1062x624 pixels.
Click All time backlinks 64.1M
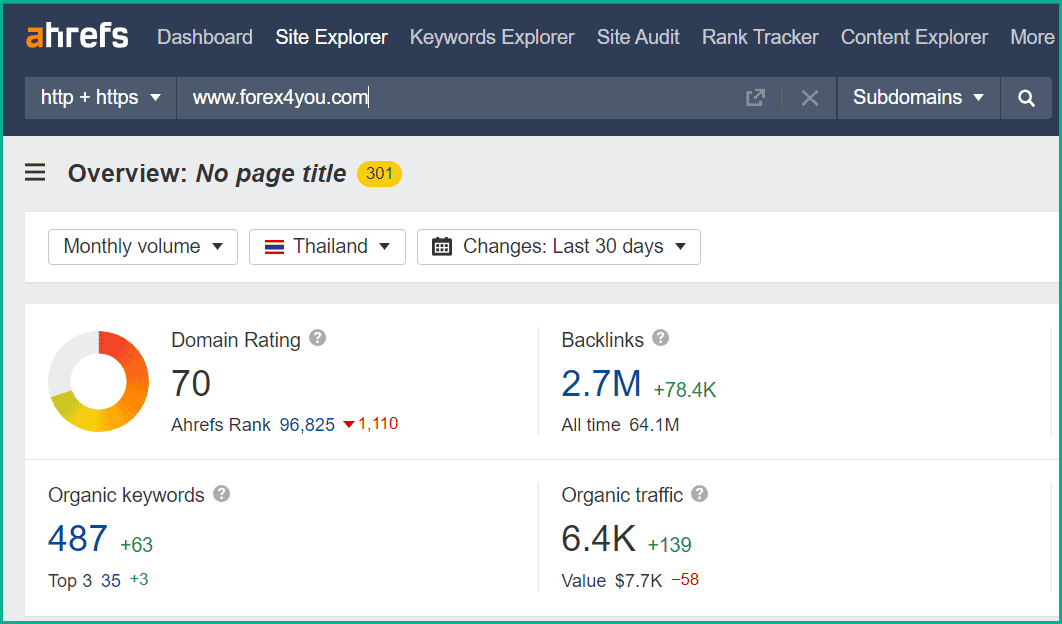[654, 425]
